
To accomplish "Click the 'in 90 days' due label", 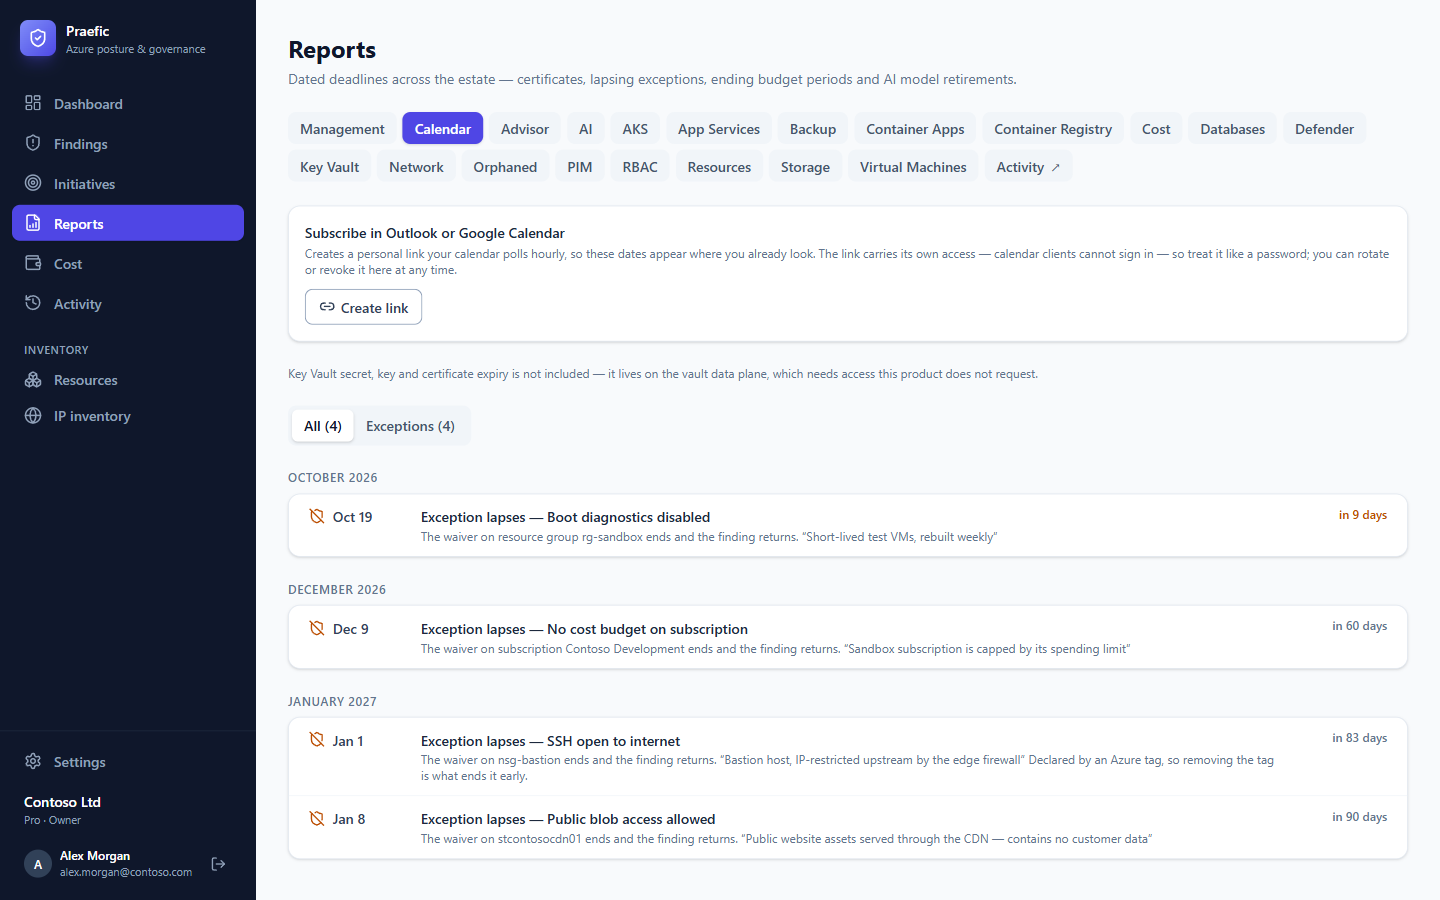I will coord(1360,817).
